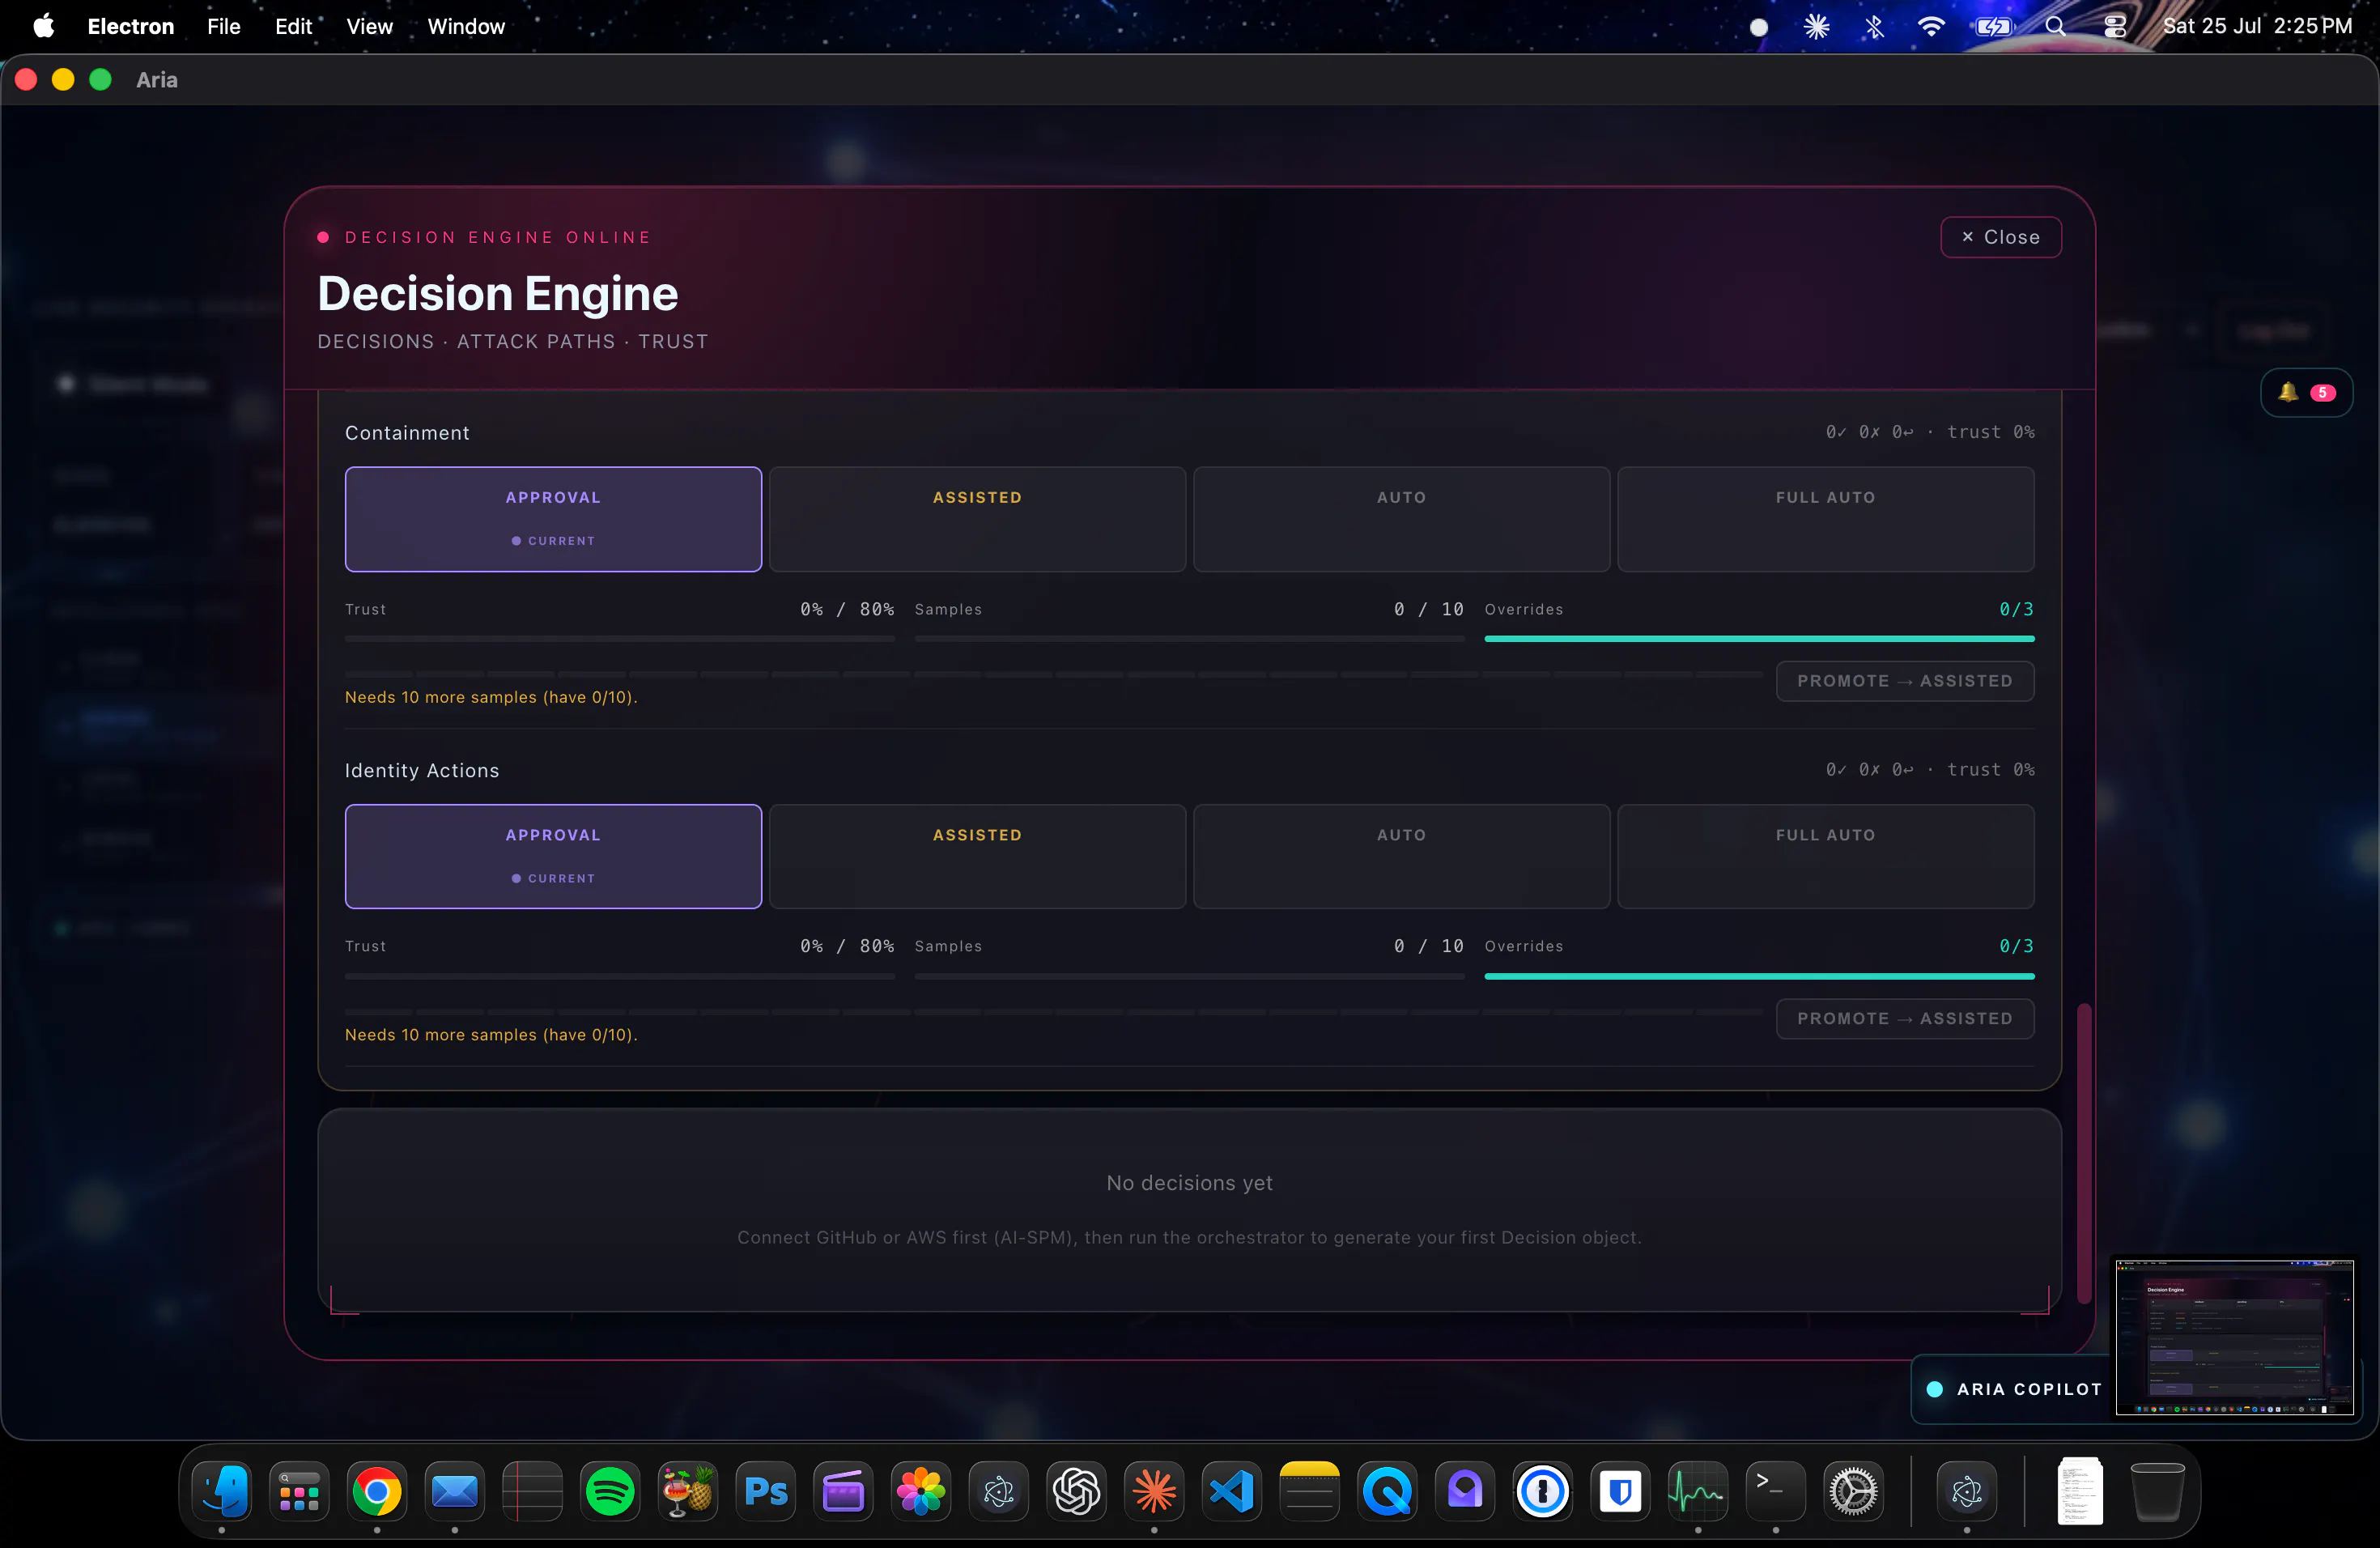Click the "No decisions yet" message
Image resolution: width=2380 pixels, height=1548 pixels.
pyautogui.click(x=1189, y=1183)
